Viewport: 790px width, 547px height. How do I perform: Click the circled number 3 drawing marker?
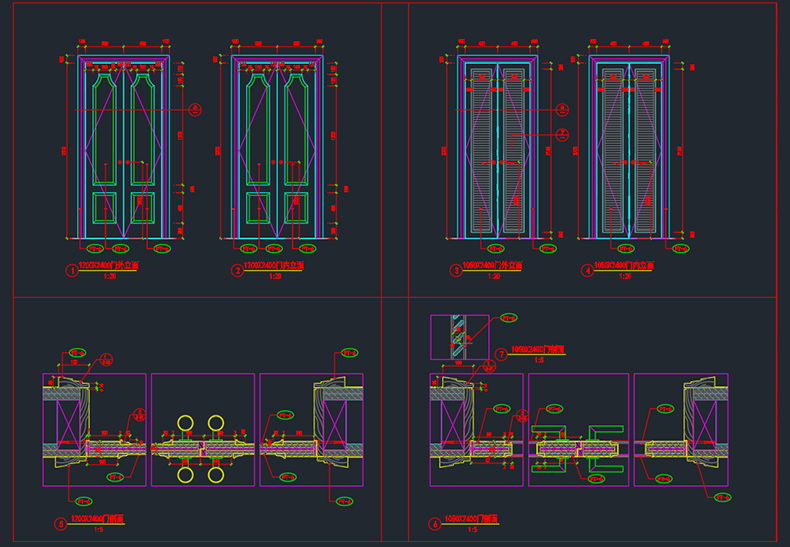[456, 271]
